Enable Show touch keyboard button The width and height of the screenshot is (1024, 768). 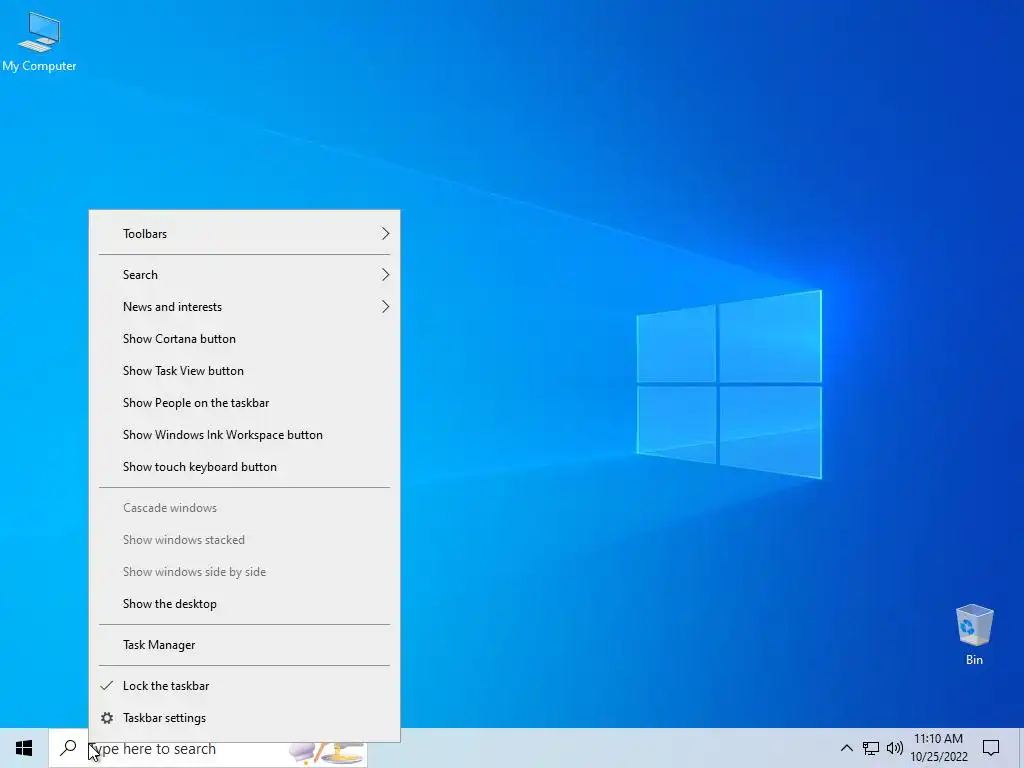pyautogui.click(x=244, y=467)
